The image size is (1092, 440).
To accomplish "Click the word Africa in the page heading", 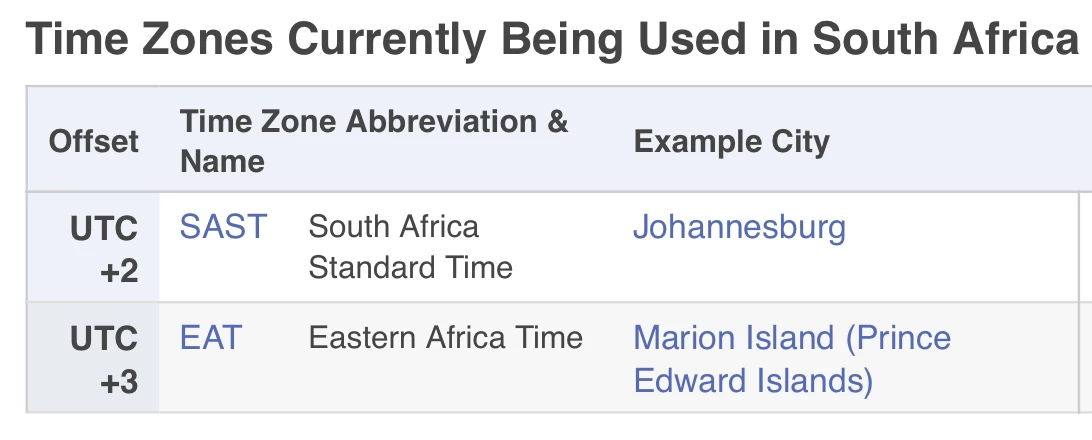I will tap(1015, 38).
